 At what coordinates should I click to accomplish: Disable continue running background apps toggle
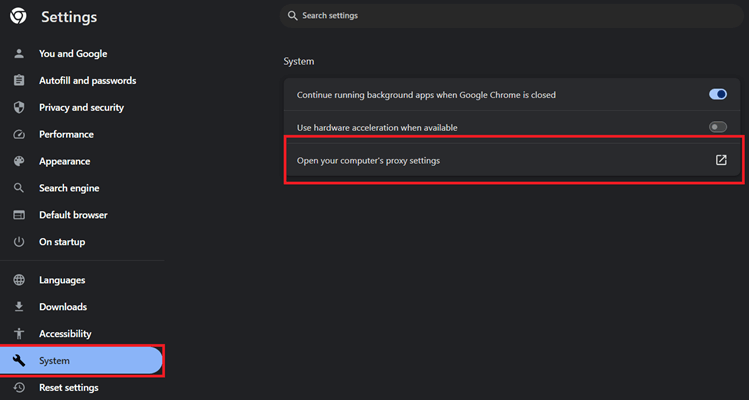click(x=717, y=95)
